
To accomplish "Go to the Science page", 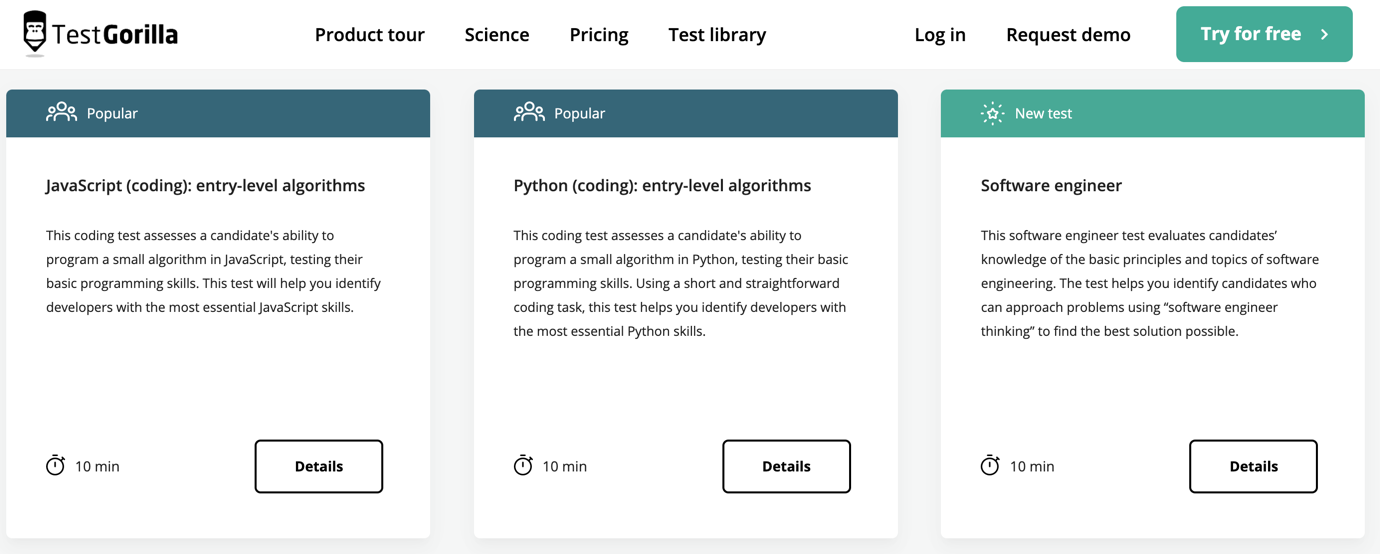I will [x=497, y=34].
